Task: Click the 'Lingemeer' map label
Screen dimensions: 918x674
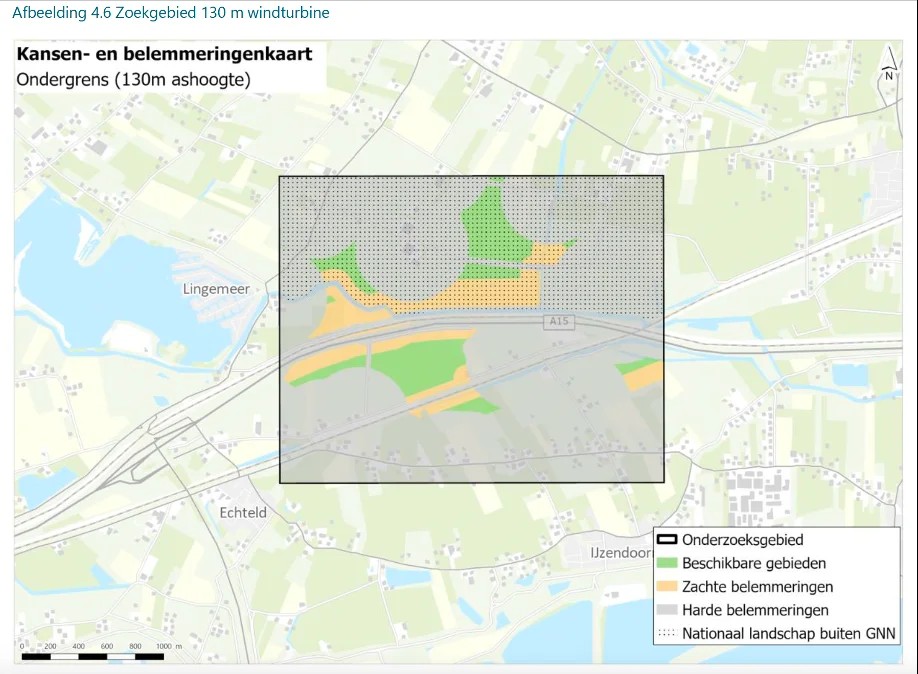Action: (216, 289)
